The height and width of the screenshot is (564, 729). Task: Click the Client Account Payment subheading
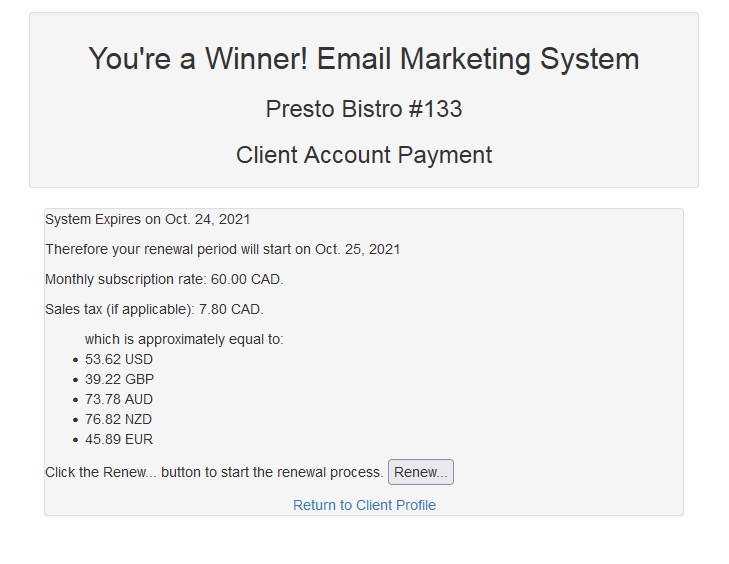pos(364,155)
